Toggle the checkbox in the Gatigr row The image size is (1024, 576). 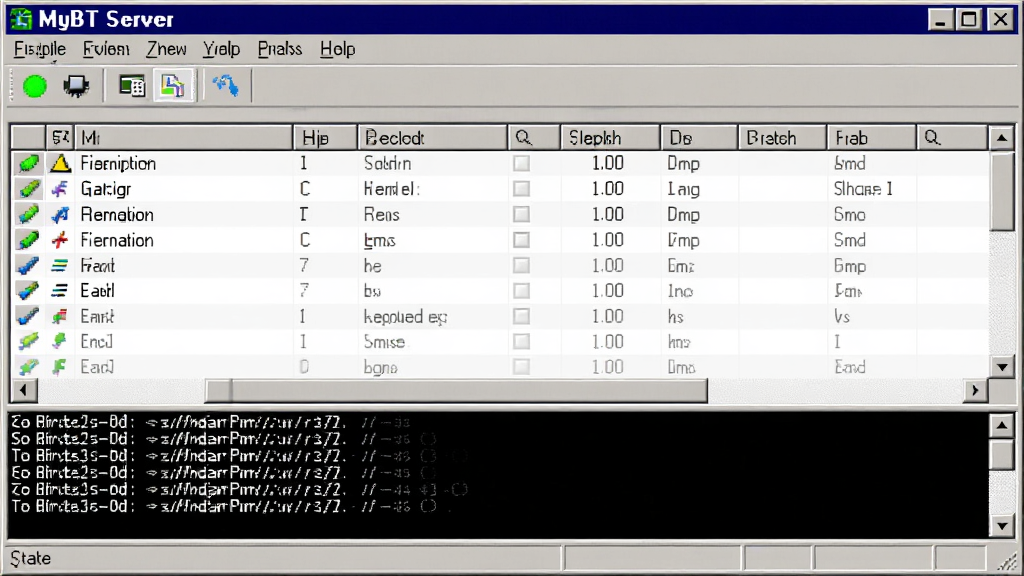click(x=521, y=189)
